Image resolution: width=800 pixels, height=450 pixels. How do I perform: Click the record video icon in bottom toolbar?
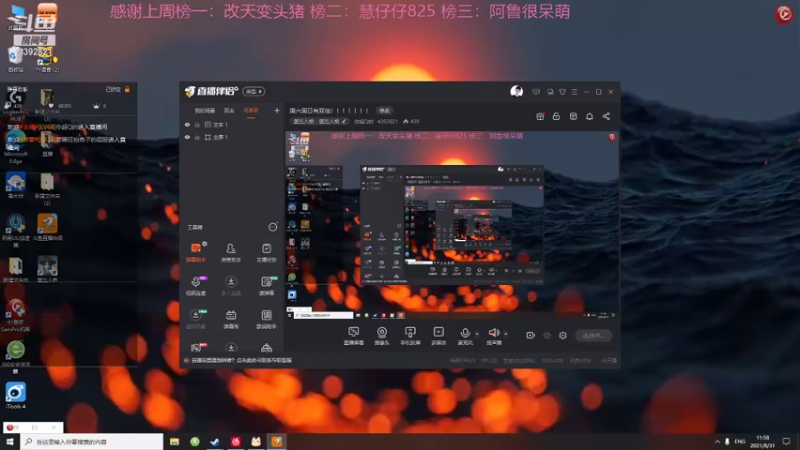[x=530, y=335]
